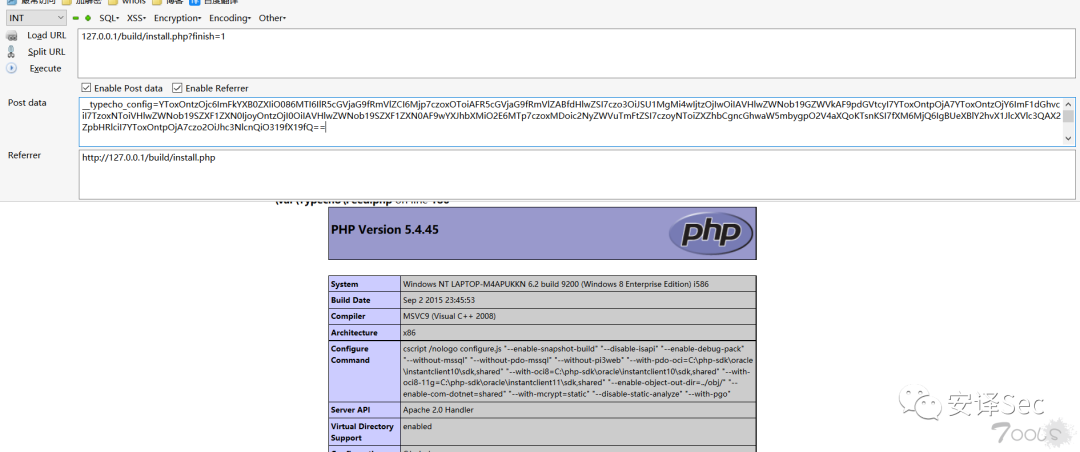
Task: Click the Architecture row label
Action: pyautogui.click(x=354, y=332)
